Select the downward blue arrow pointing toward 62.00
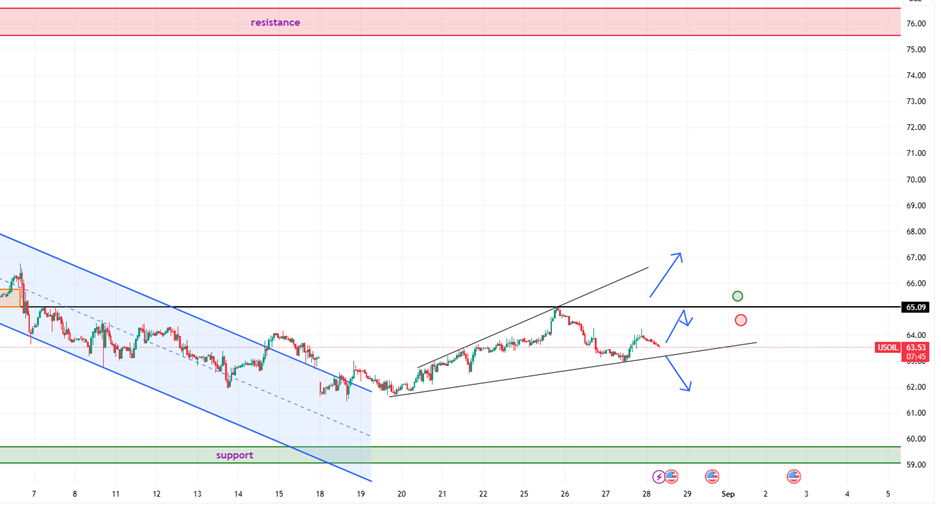This screenshot has height=509, width=941. (x=678, y=373)
